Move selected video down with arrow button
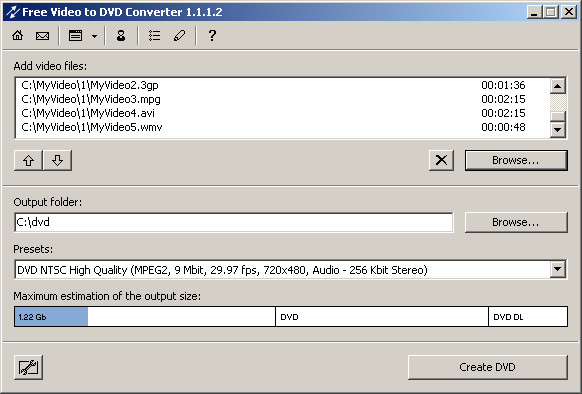Screen dimensions: 582x394 pos(58,160)
